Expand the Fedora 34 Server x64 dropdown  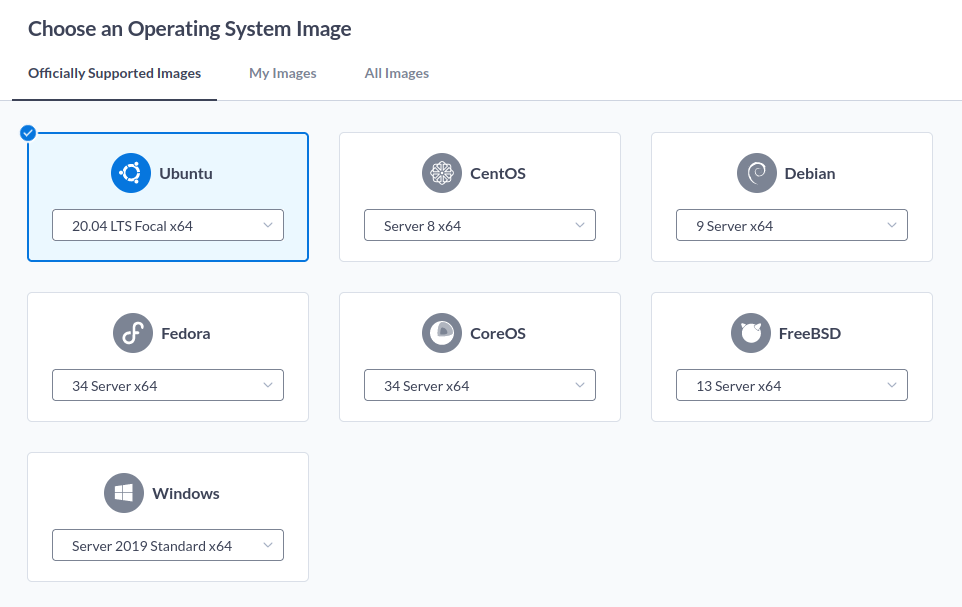(168, 385)
